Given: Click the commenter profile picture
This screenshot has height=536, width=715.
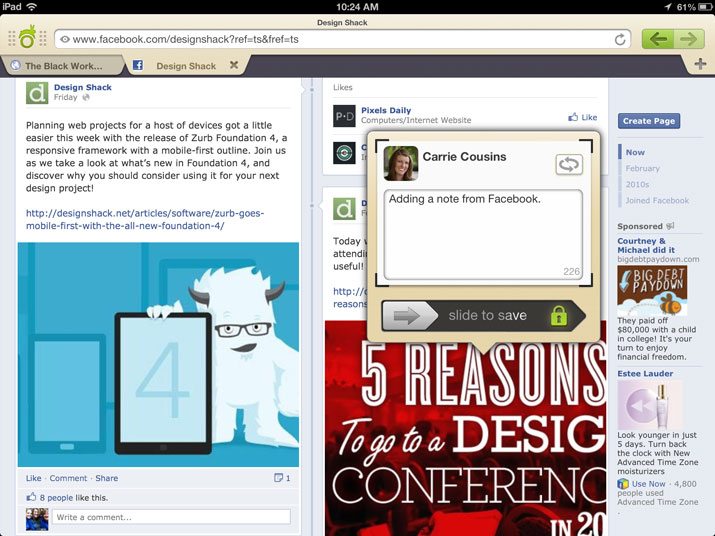Looking at the screenshot, I should point(37,519).
